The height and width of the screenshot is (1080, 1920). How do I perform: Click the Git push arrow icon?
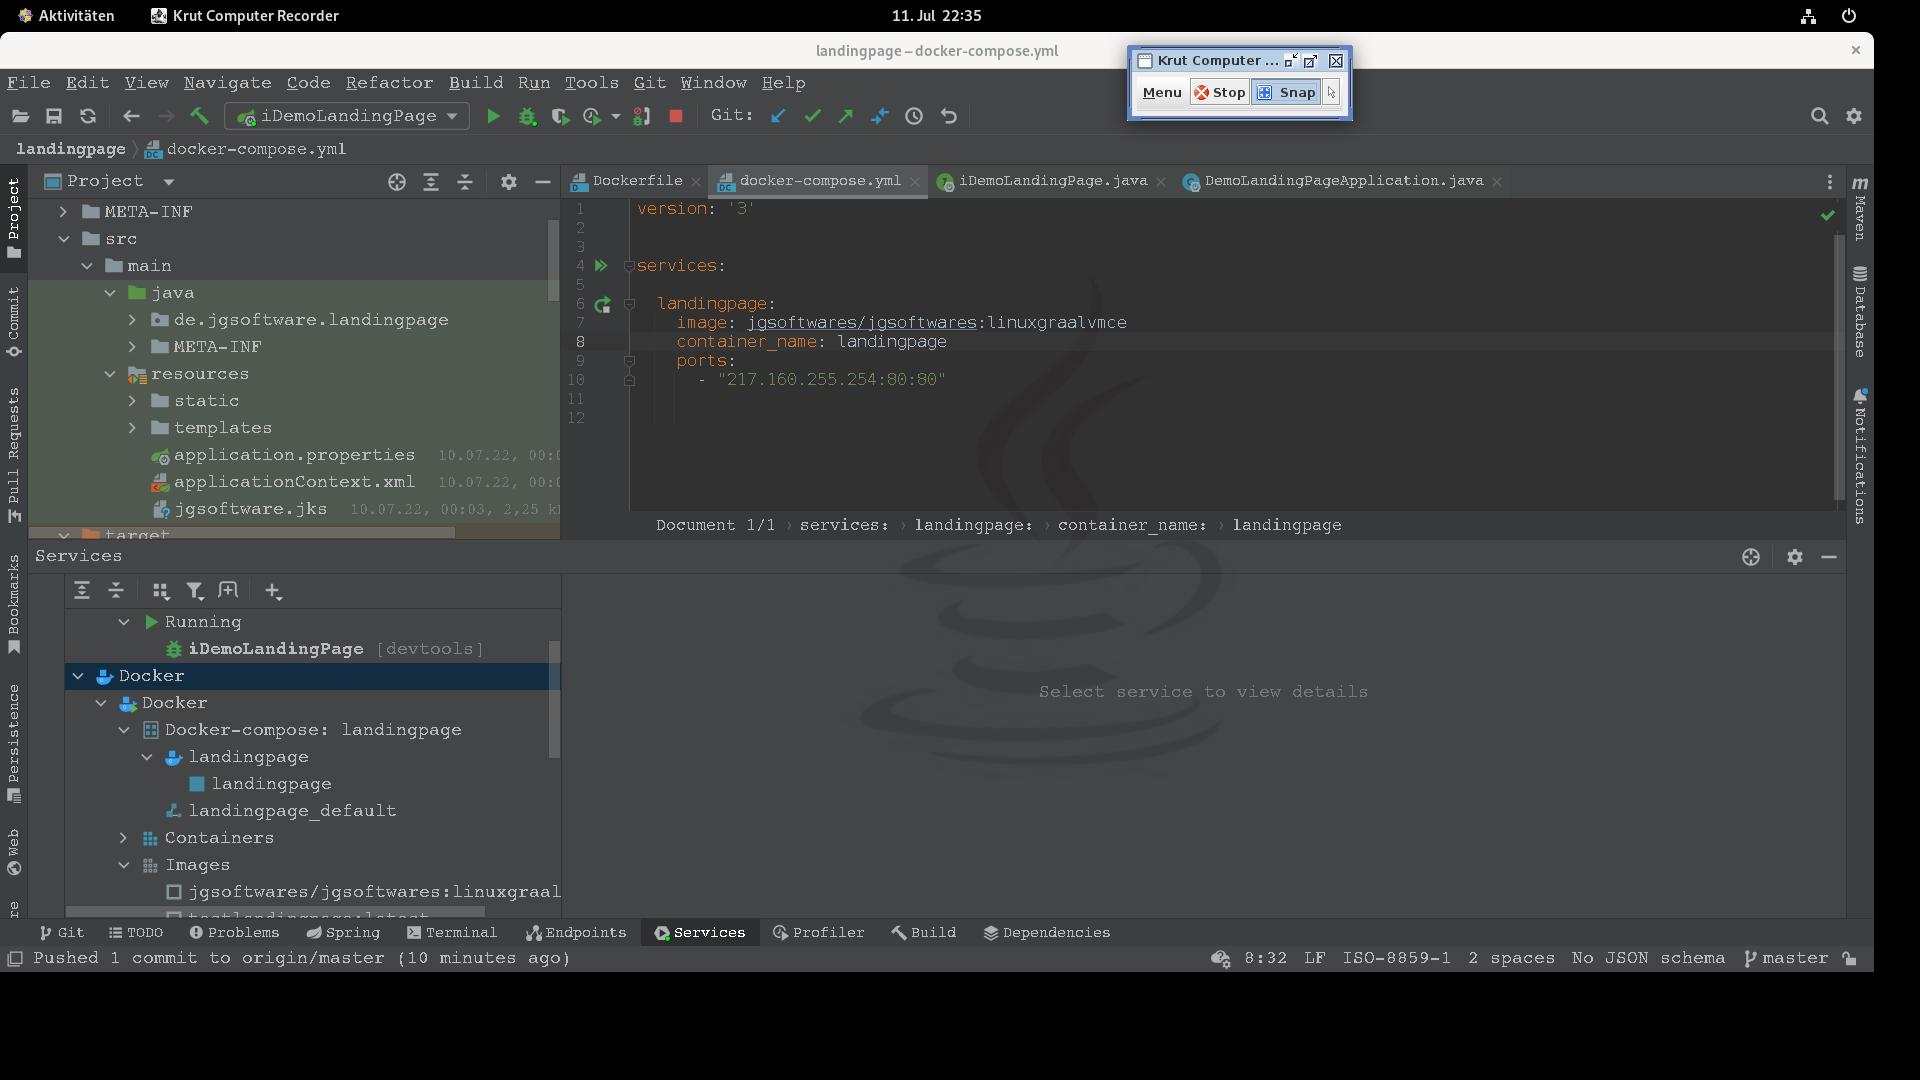click(846, 116)
